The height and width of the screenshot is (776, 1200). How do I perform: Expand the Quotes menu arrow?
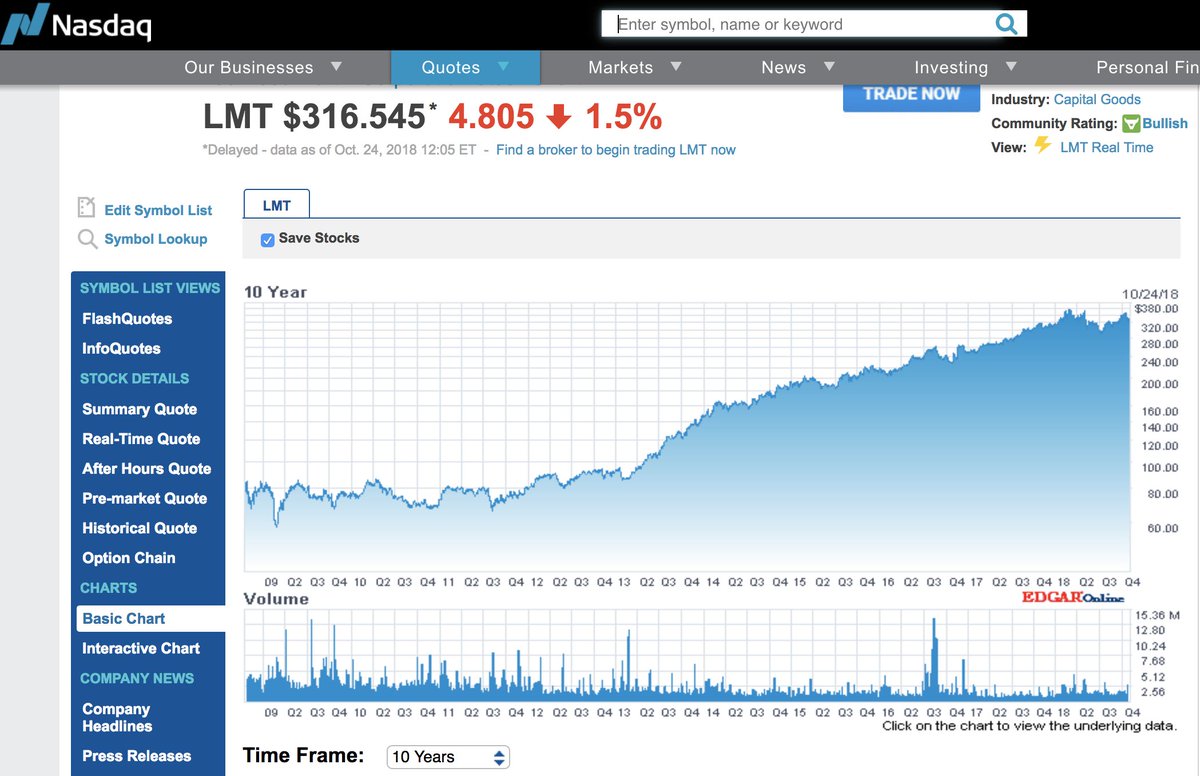(x=503, y=66)
